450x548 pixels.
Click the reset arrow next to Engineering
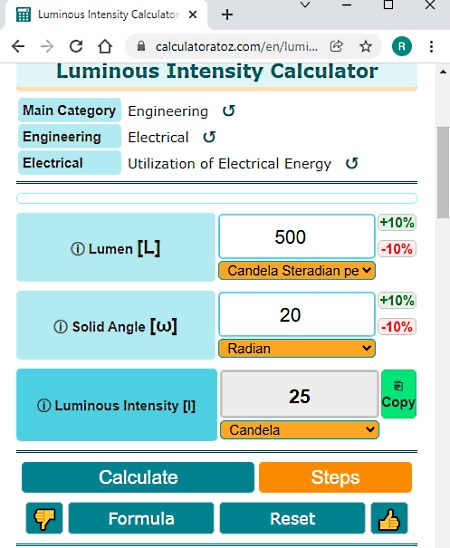click(x=229, y=111)
